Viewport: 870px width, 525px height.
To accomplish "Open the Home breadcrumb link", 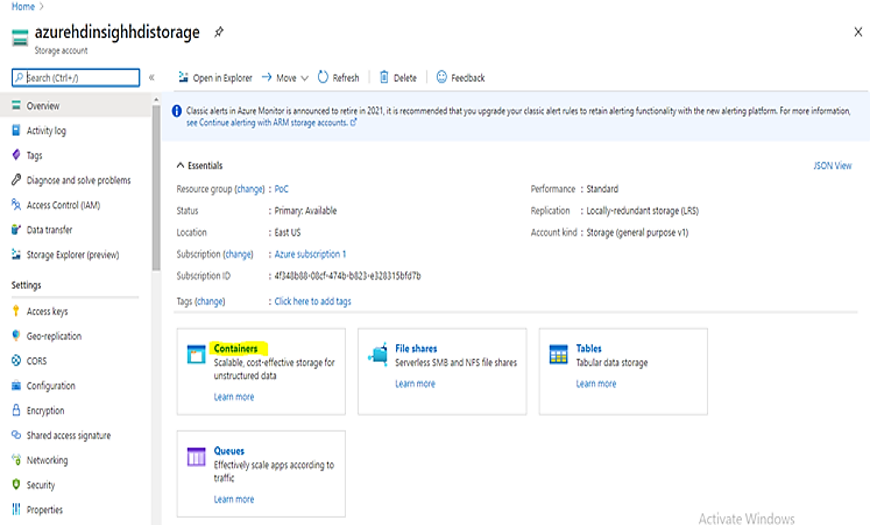I will point(23,7).
